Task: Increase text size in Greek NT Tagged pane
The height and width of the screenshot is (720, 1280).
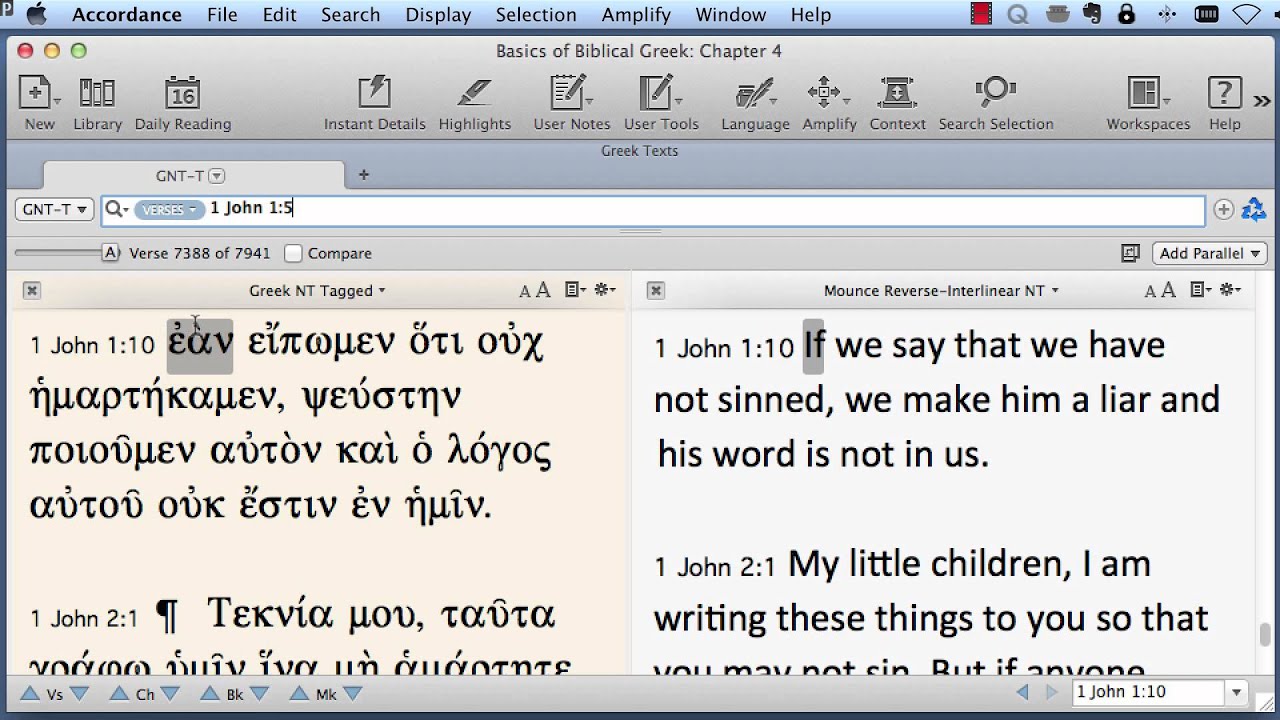Action: tap(543, 290)
